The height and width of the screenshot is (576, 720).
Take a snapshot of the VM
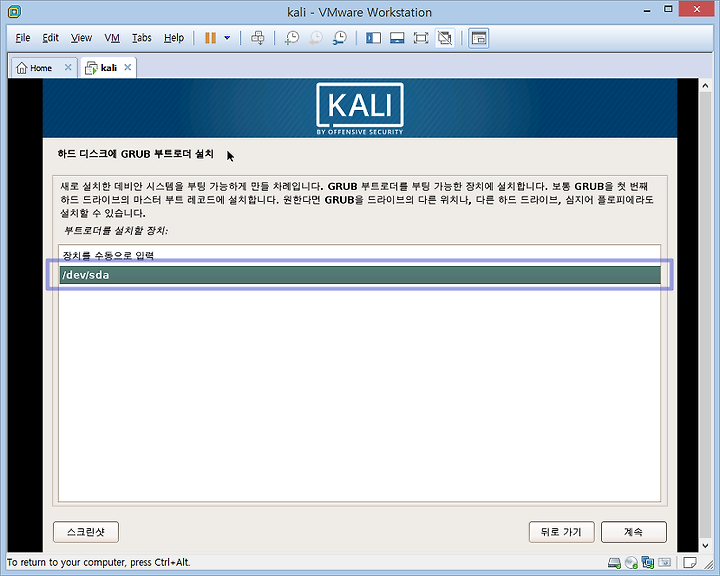pyautogui.click(x=292, y=38)
